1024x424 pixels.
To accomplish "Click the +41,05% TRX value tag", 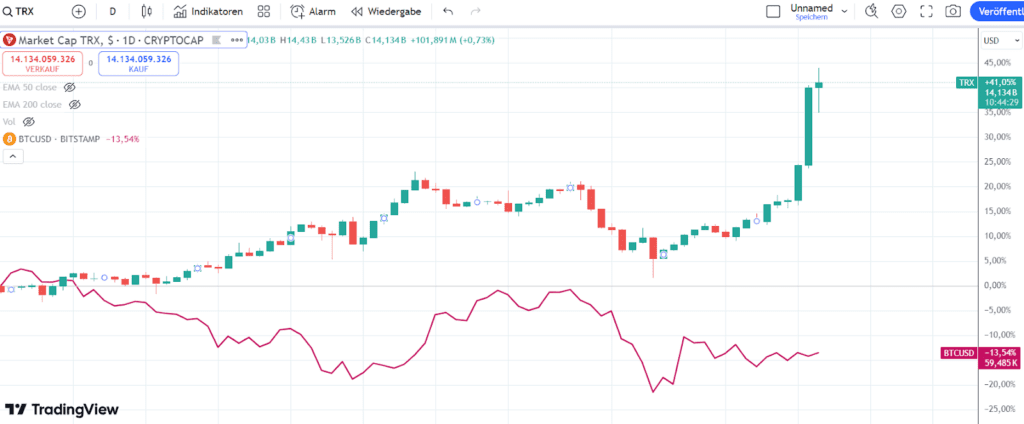I will 1000,82.
